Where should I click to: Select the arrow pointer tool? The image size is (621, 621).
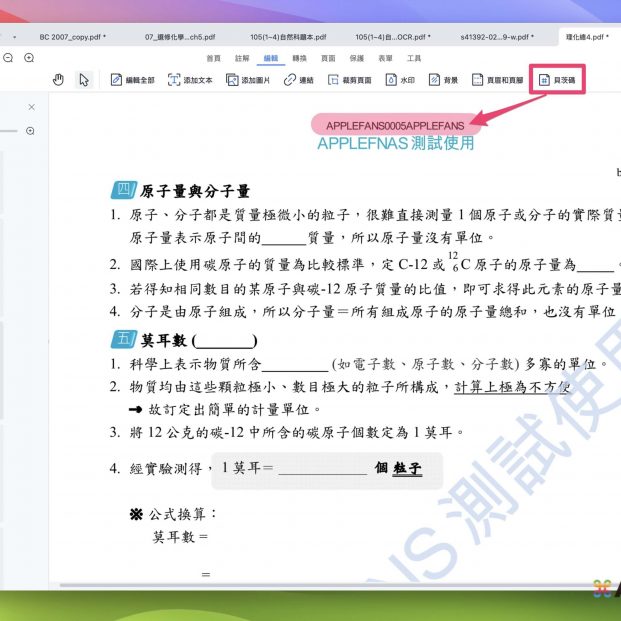[84, 80]
